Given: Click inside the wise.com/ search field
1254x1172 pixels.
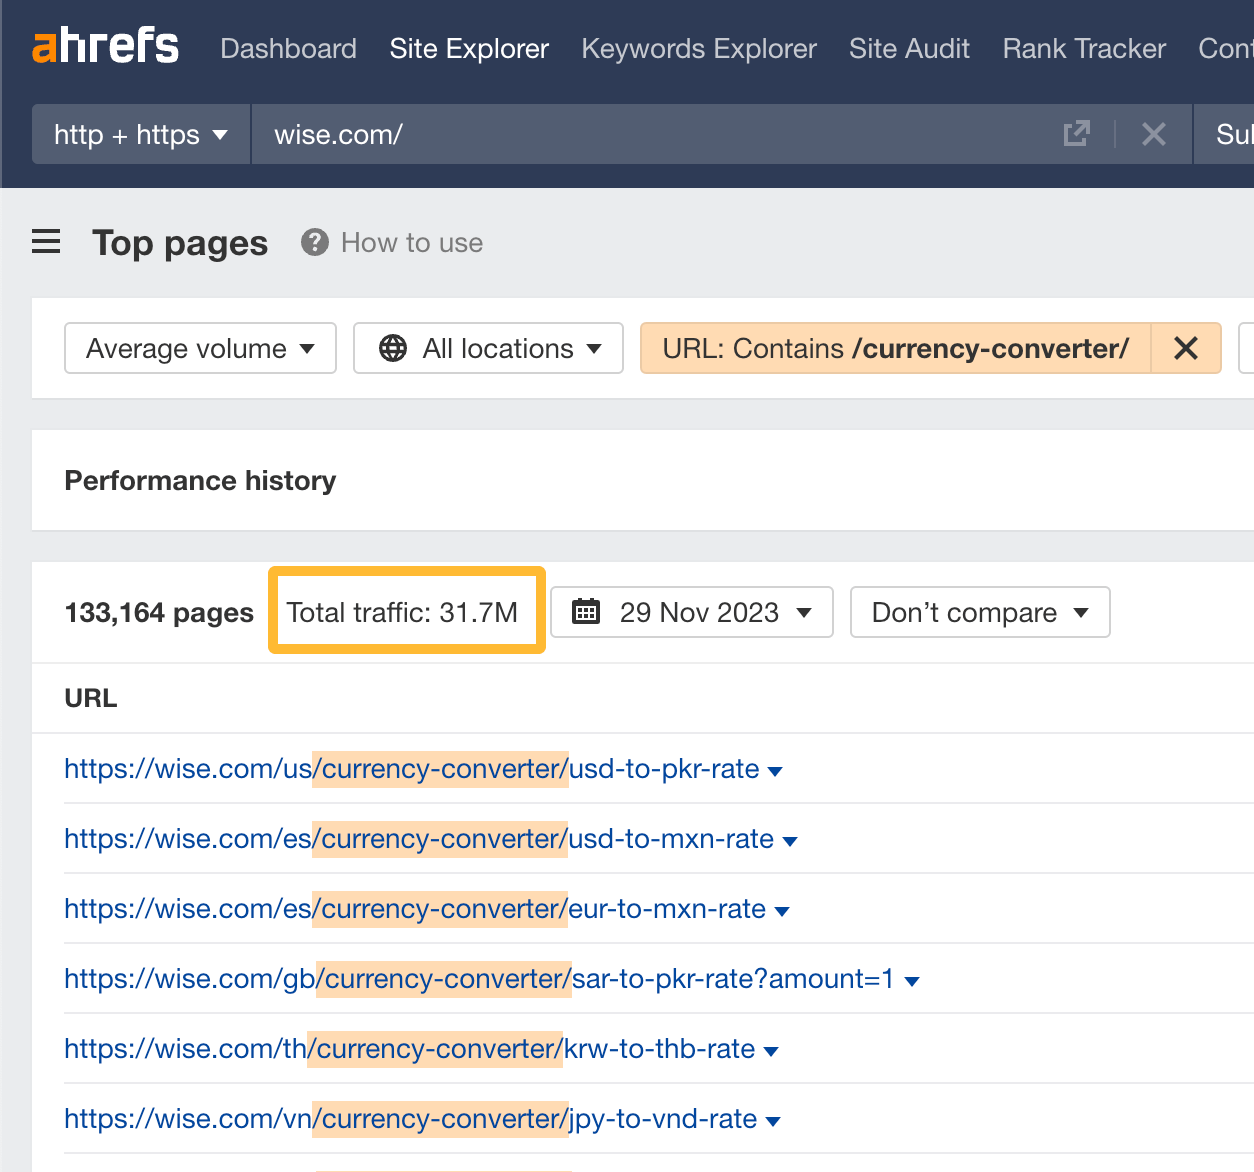Looking at the screenshot, I should (600, 133).
